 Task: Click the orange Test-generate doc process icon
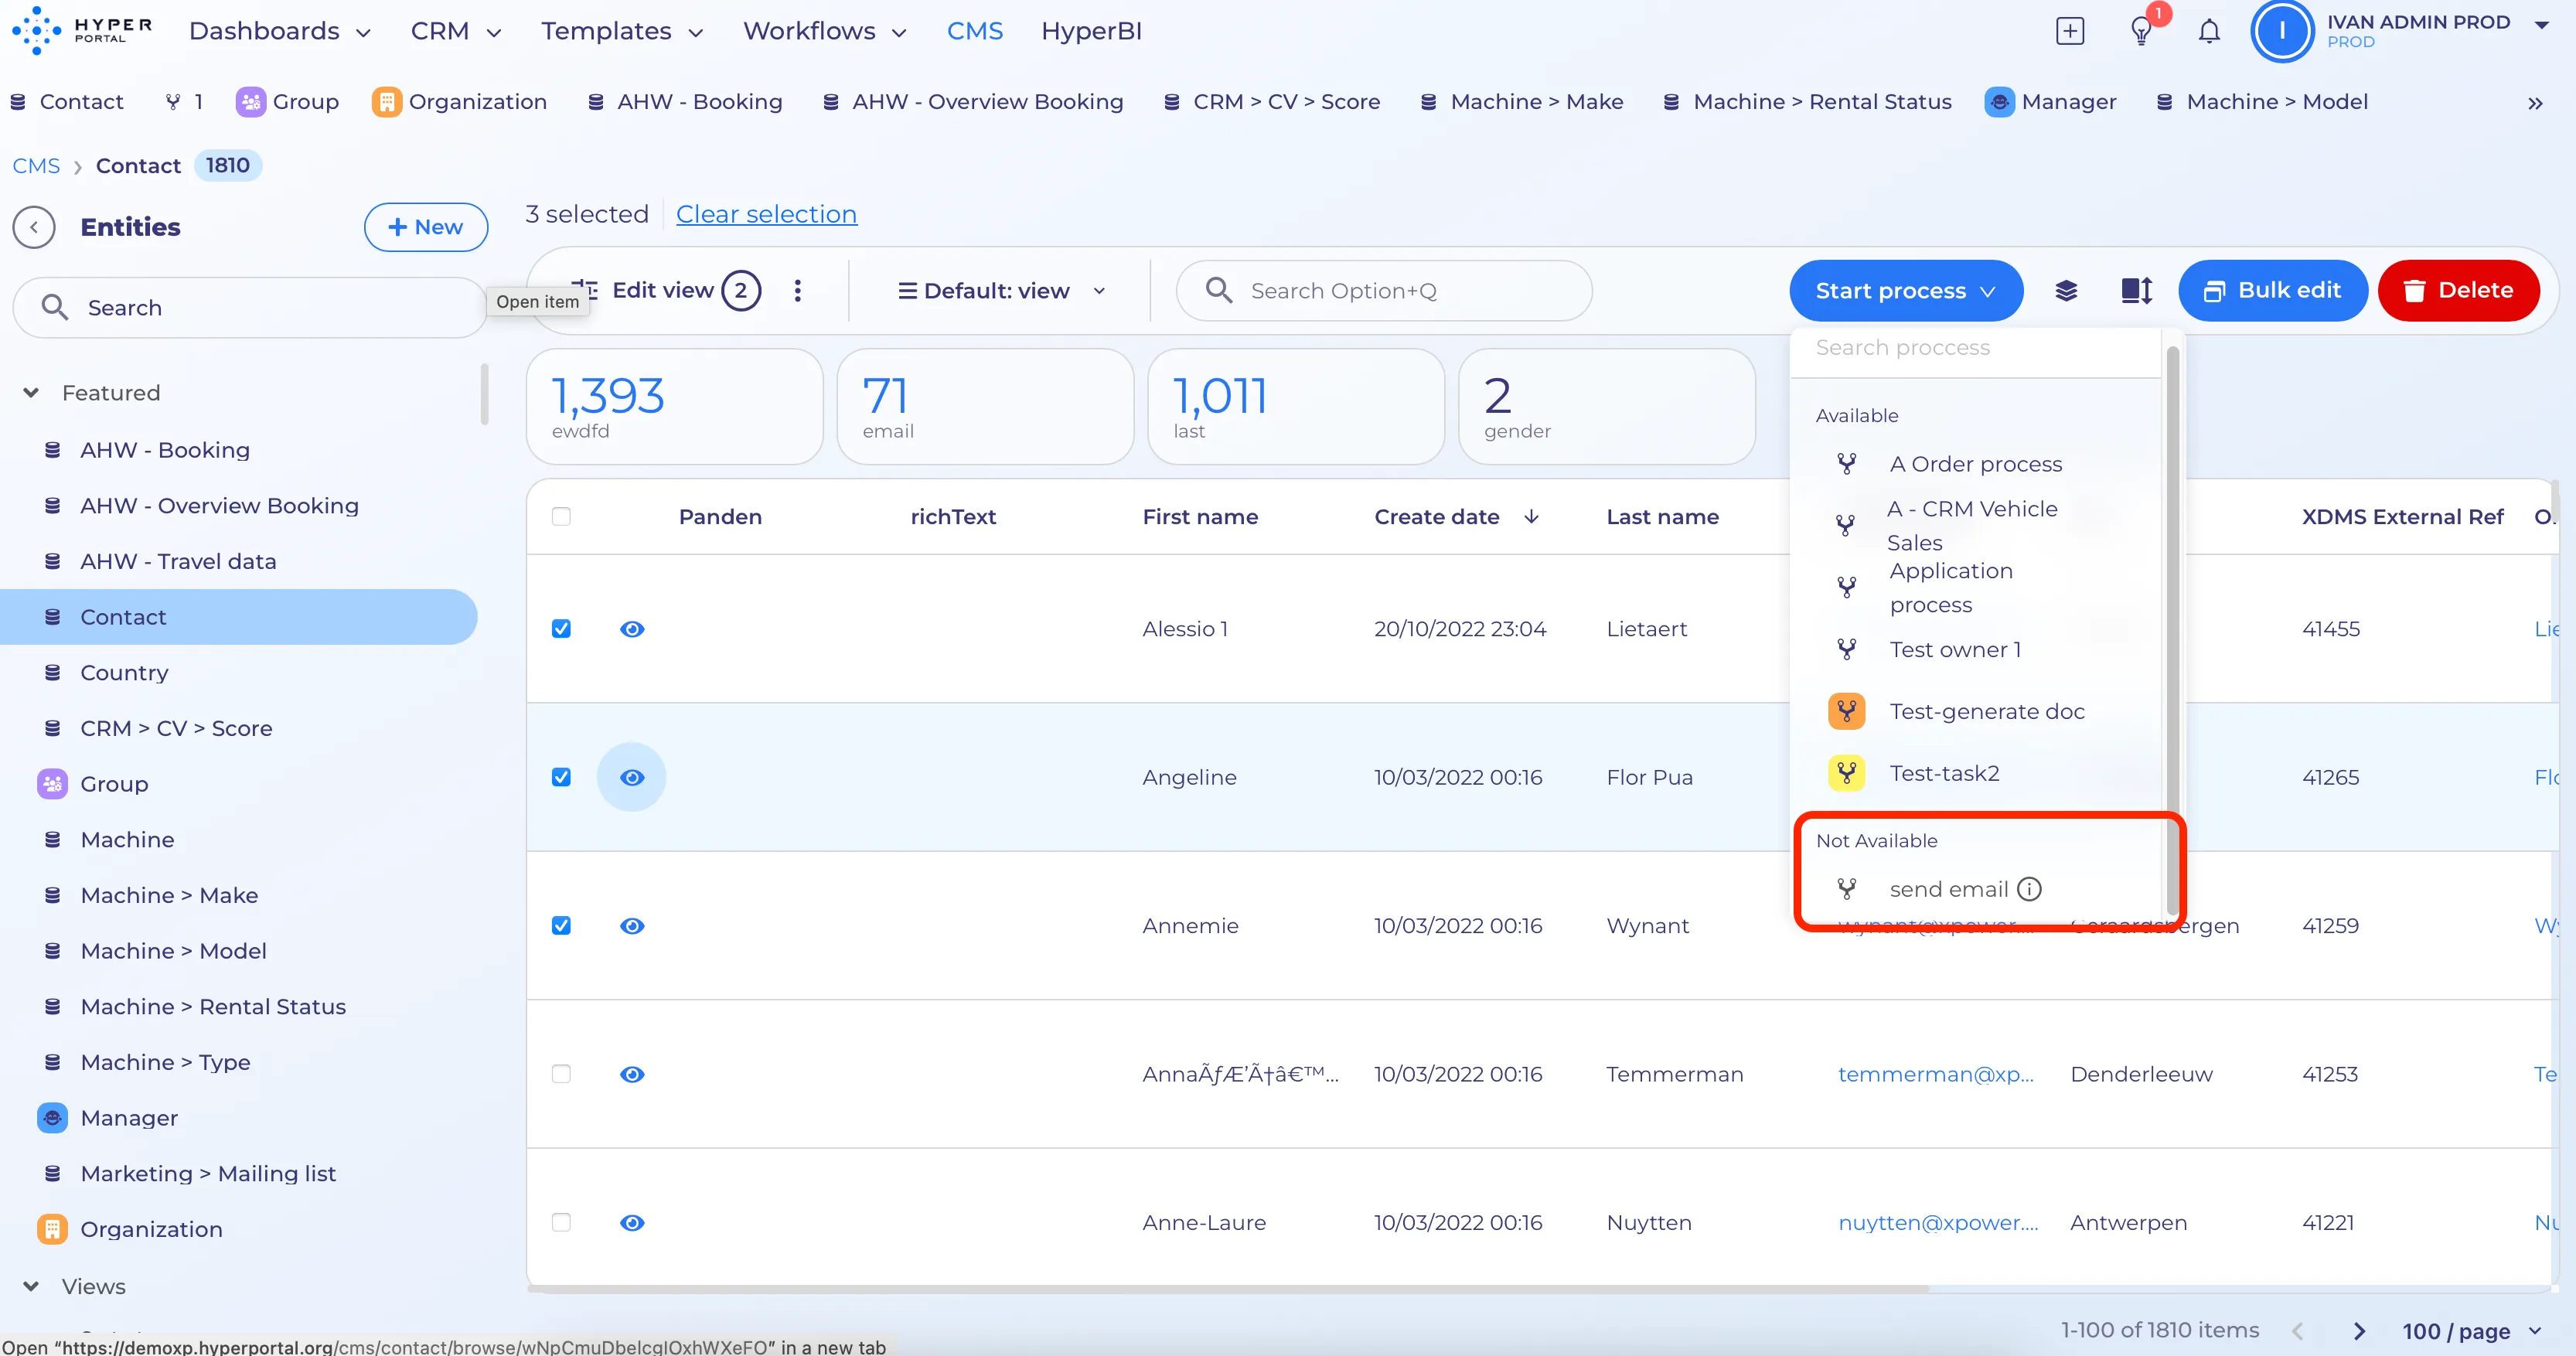(x=1846, y=711)
